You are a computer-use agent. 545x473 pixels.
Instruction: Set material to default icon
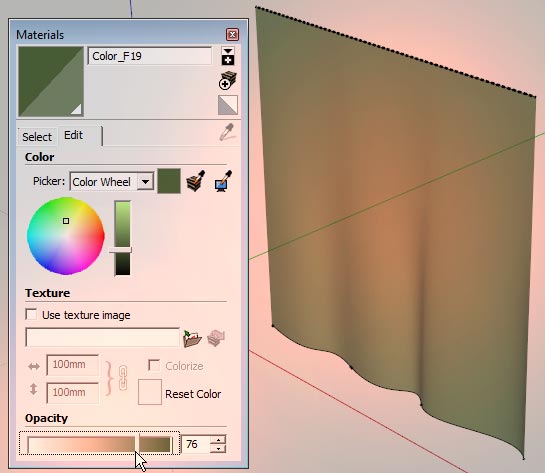click(x=228, y=105)
